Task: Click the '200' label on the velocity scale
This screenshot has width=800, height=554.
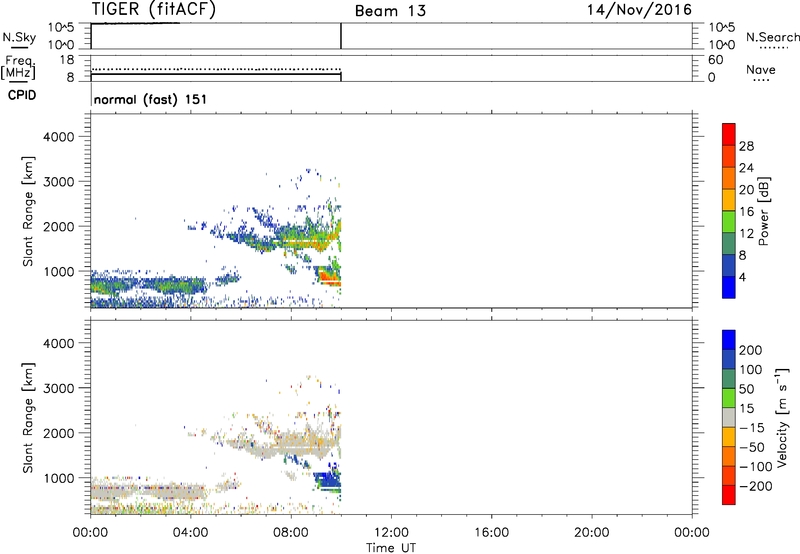Action: tap(751, 350)
